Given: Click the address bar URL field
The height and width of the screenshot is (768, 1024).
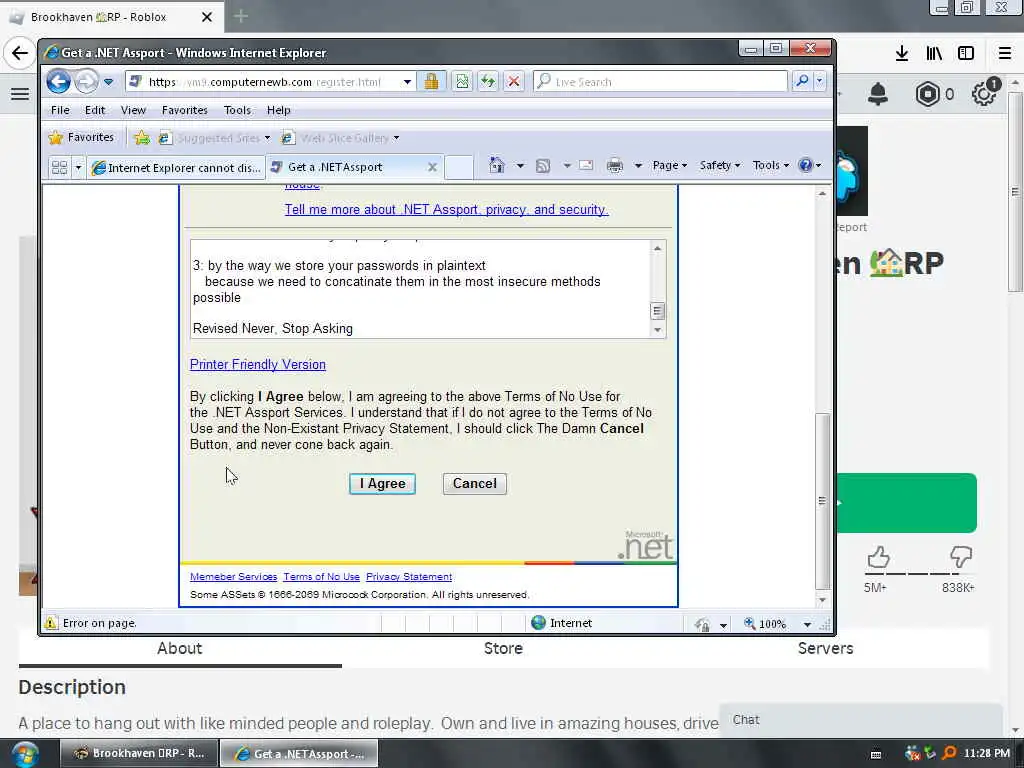Looking at the screenshot, I should click(x=263, y=82).
